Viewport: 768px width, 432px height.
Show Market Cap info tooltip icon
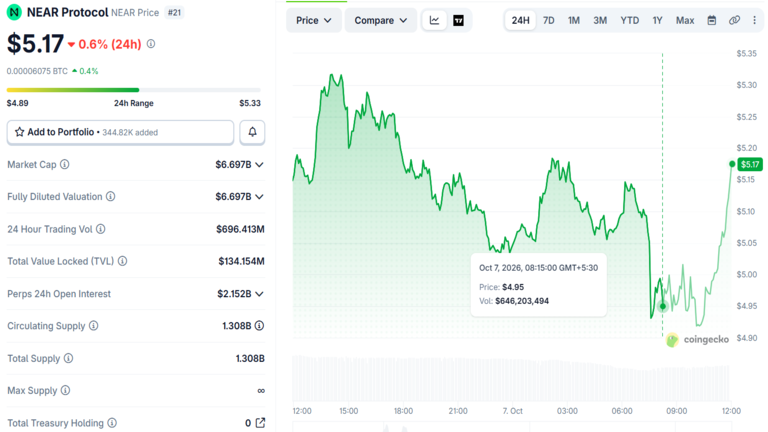(x=65, y=165)
